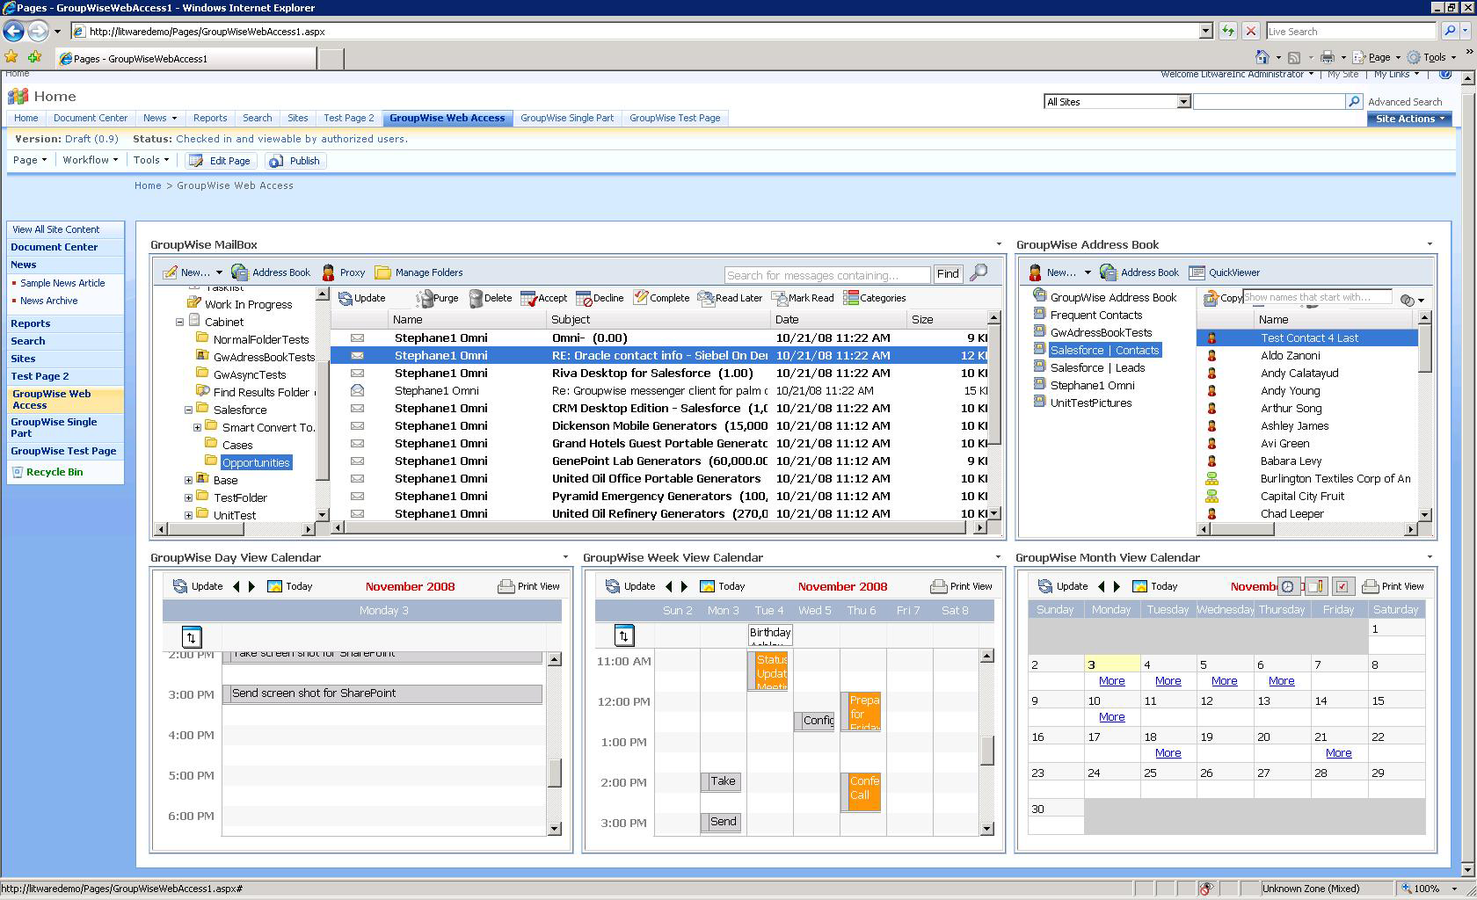Select Opportunities folder in tree
The width and height of the screenshot is (1477, 900).
click(256, 463)
